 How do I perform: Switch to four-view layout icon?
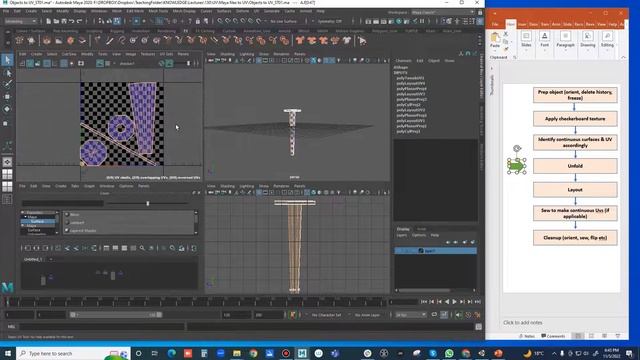click(7, 174)
